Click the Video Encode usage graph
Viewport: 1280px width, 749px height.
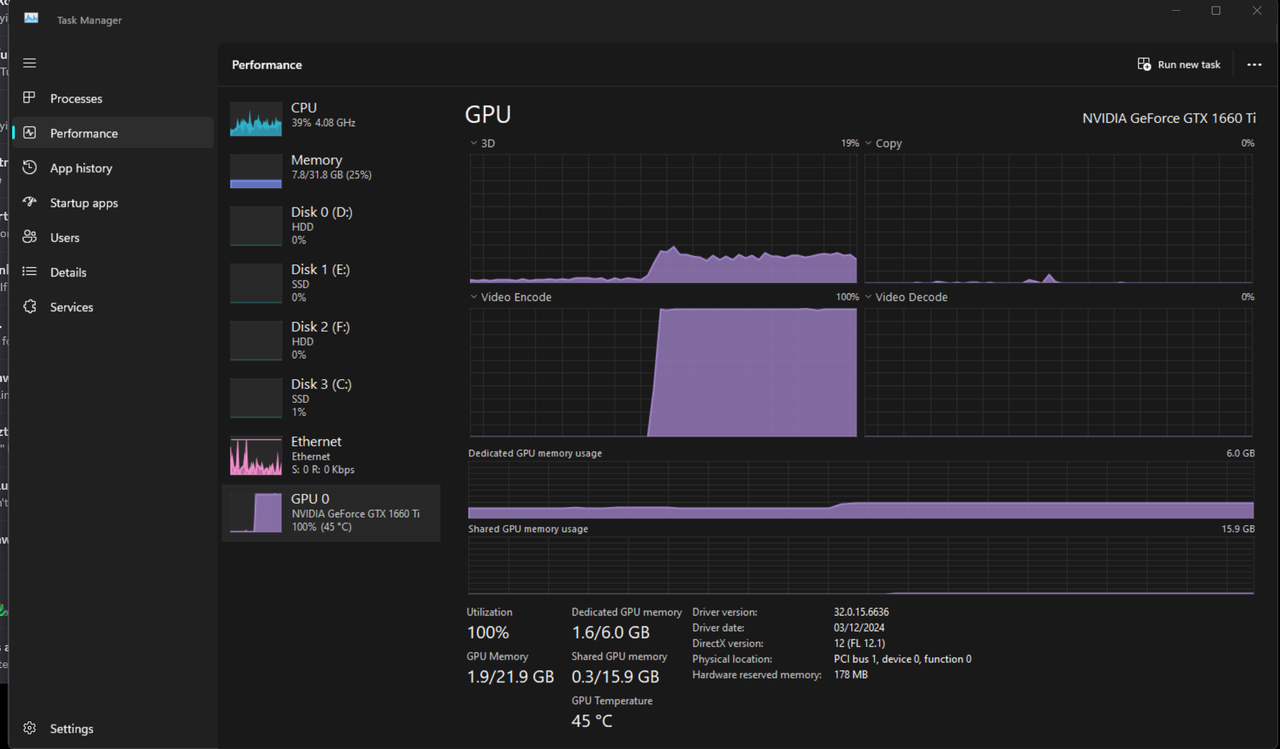point(663,373)
